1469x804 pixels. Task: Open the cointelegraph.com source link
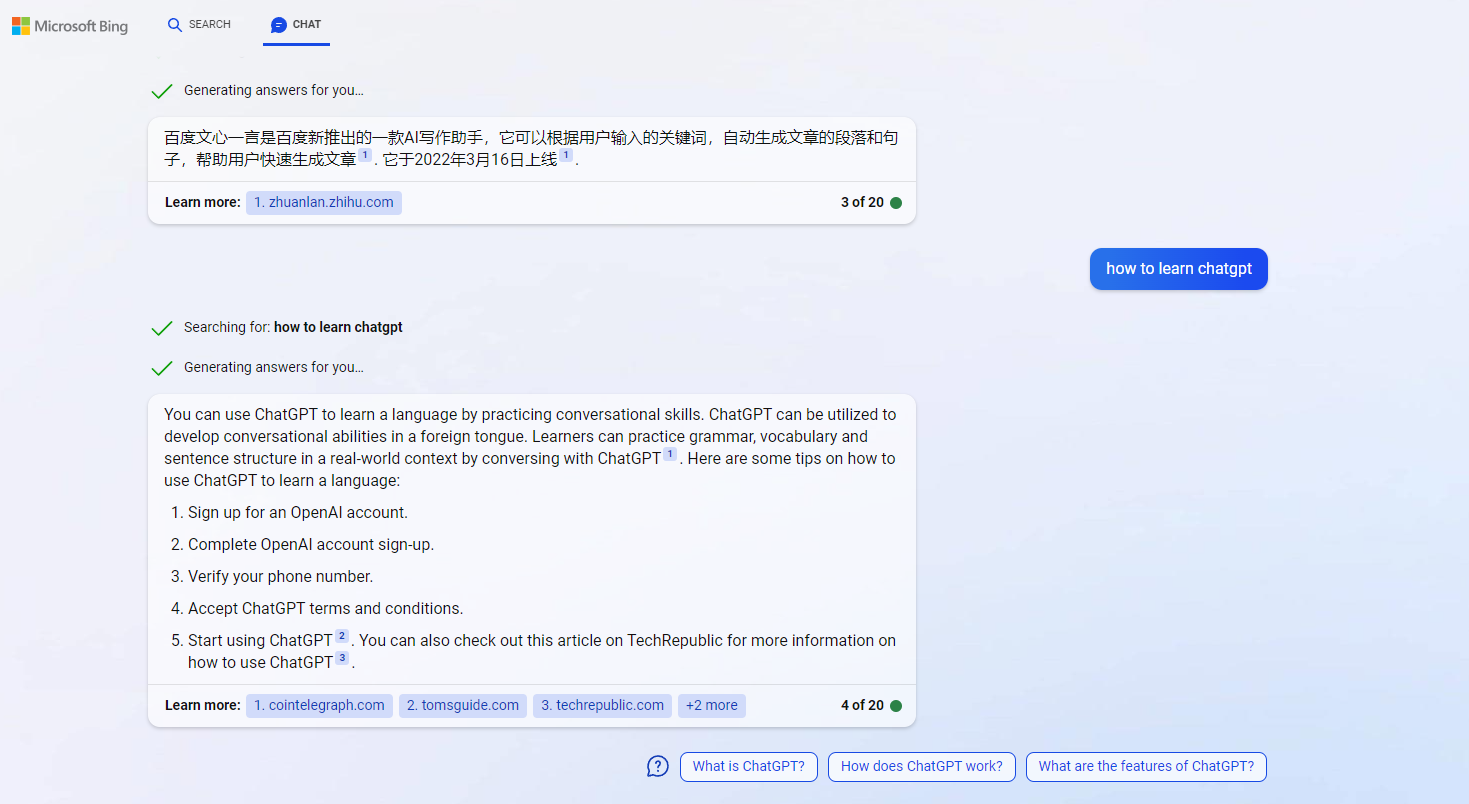[319, 705]
